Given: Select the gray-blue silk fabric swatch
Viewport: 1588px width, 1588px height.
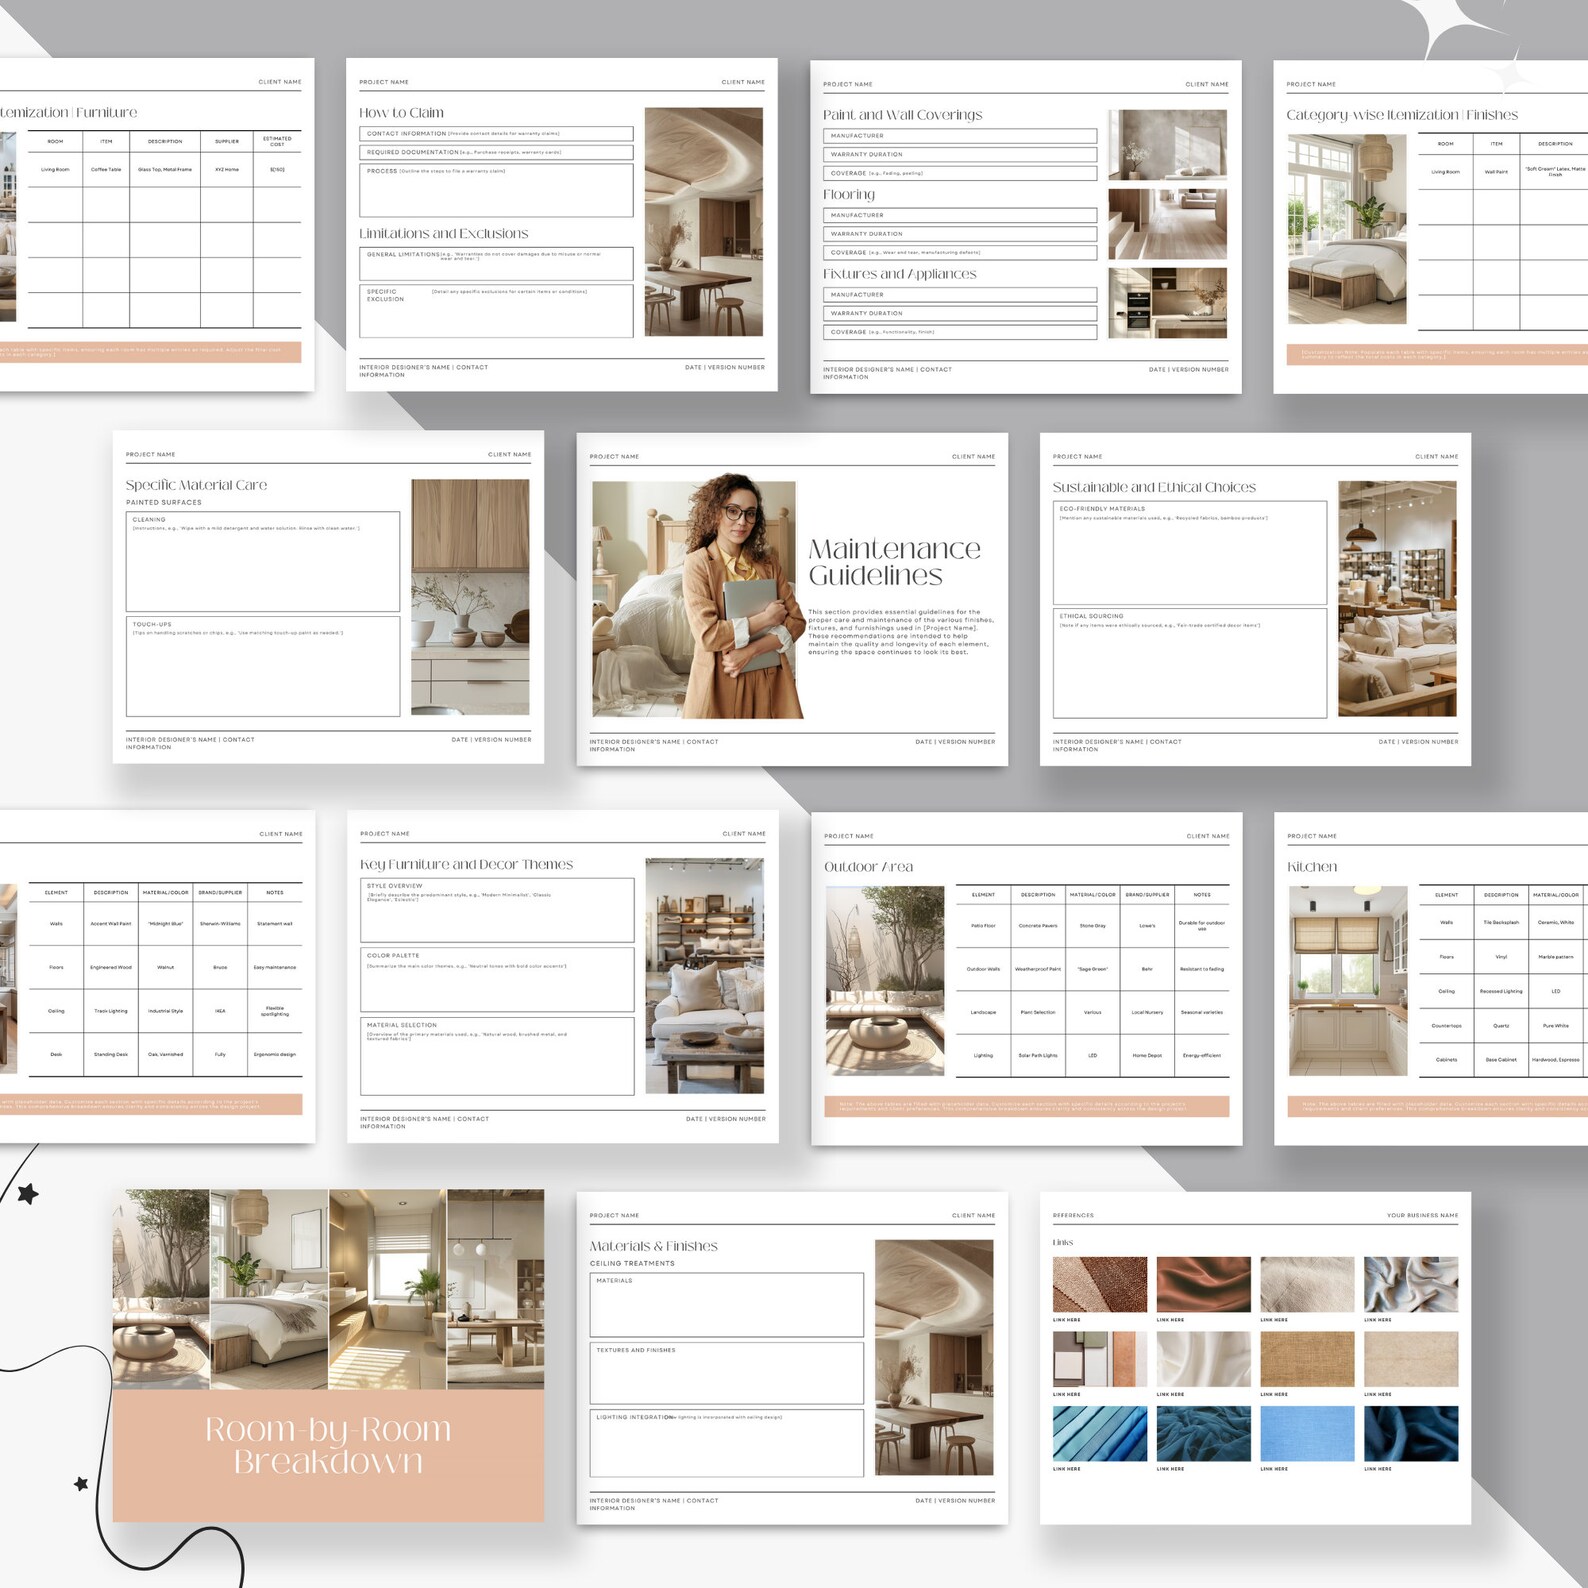Looking at the screenshot, I should coord(1411,1284).
